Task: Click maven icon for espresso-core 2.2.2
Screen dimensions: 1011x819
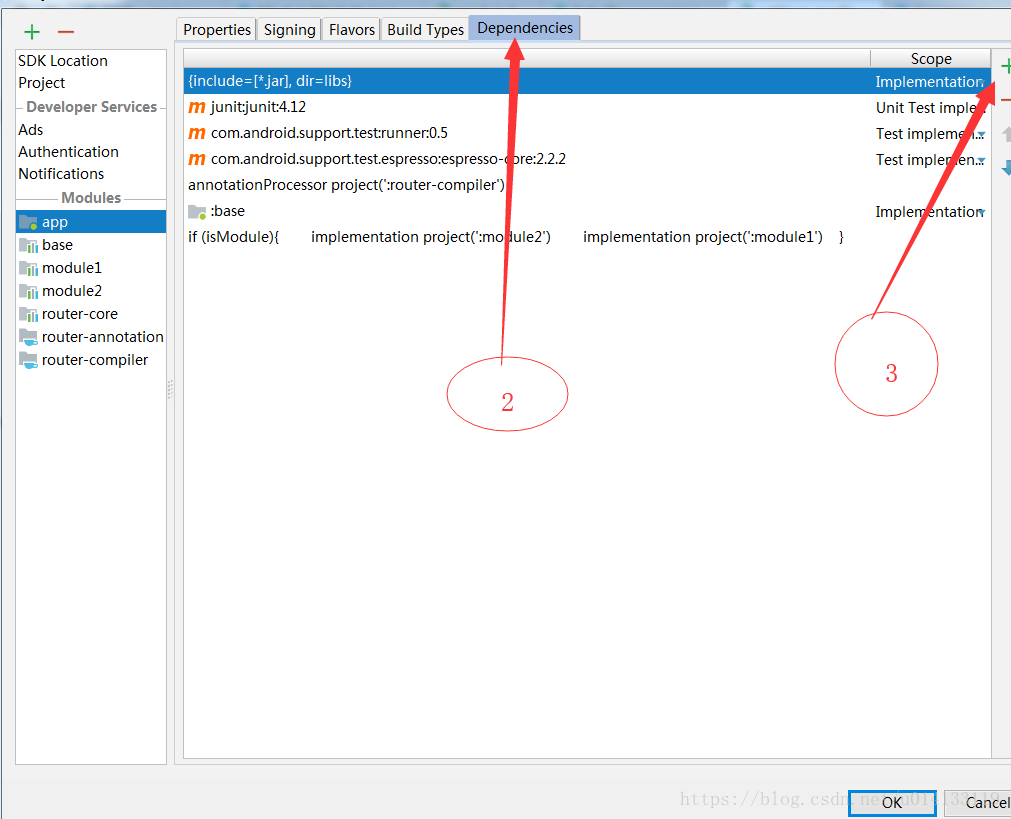Action: 197,159
